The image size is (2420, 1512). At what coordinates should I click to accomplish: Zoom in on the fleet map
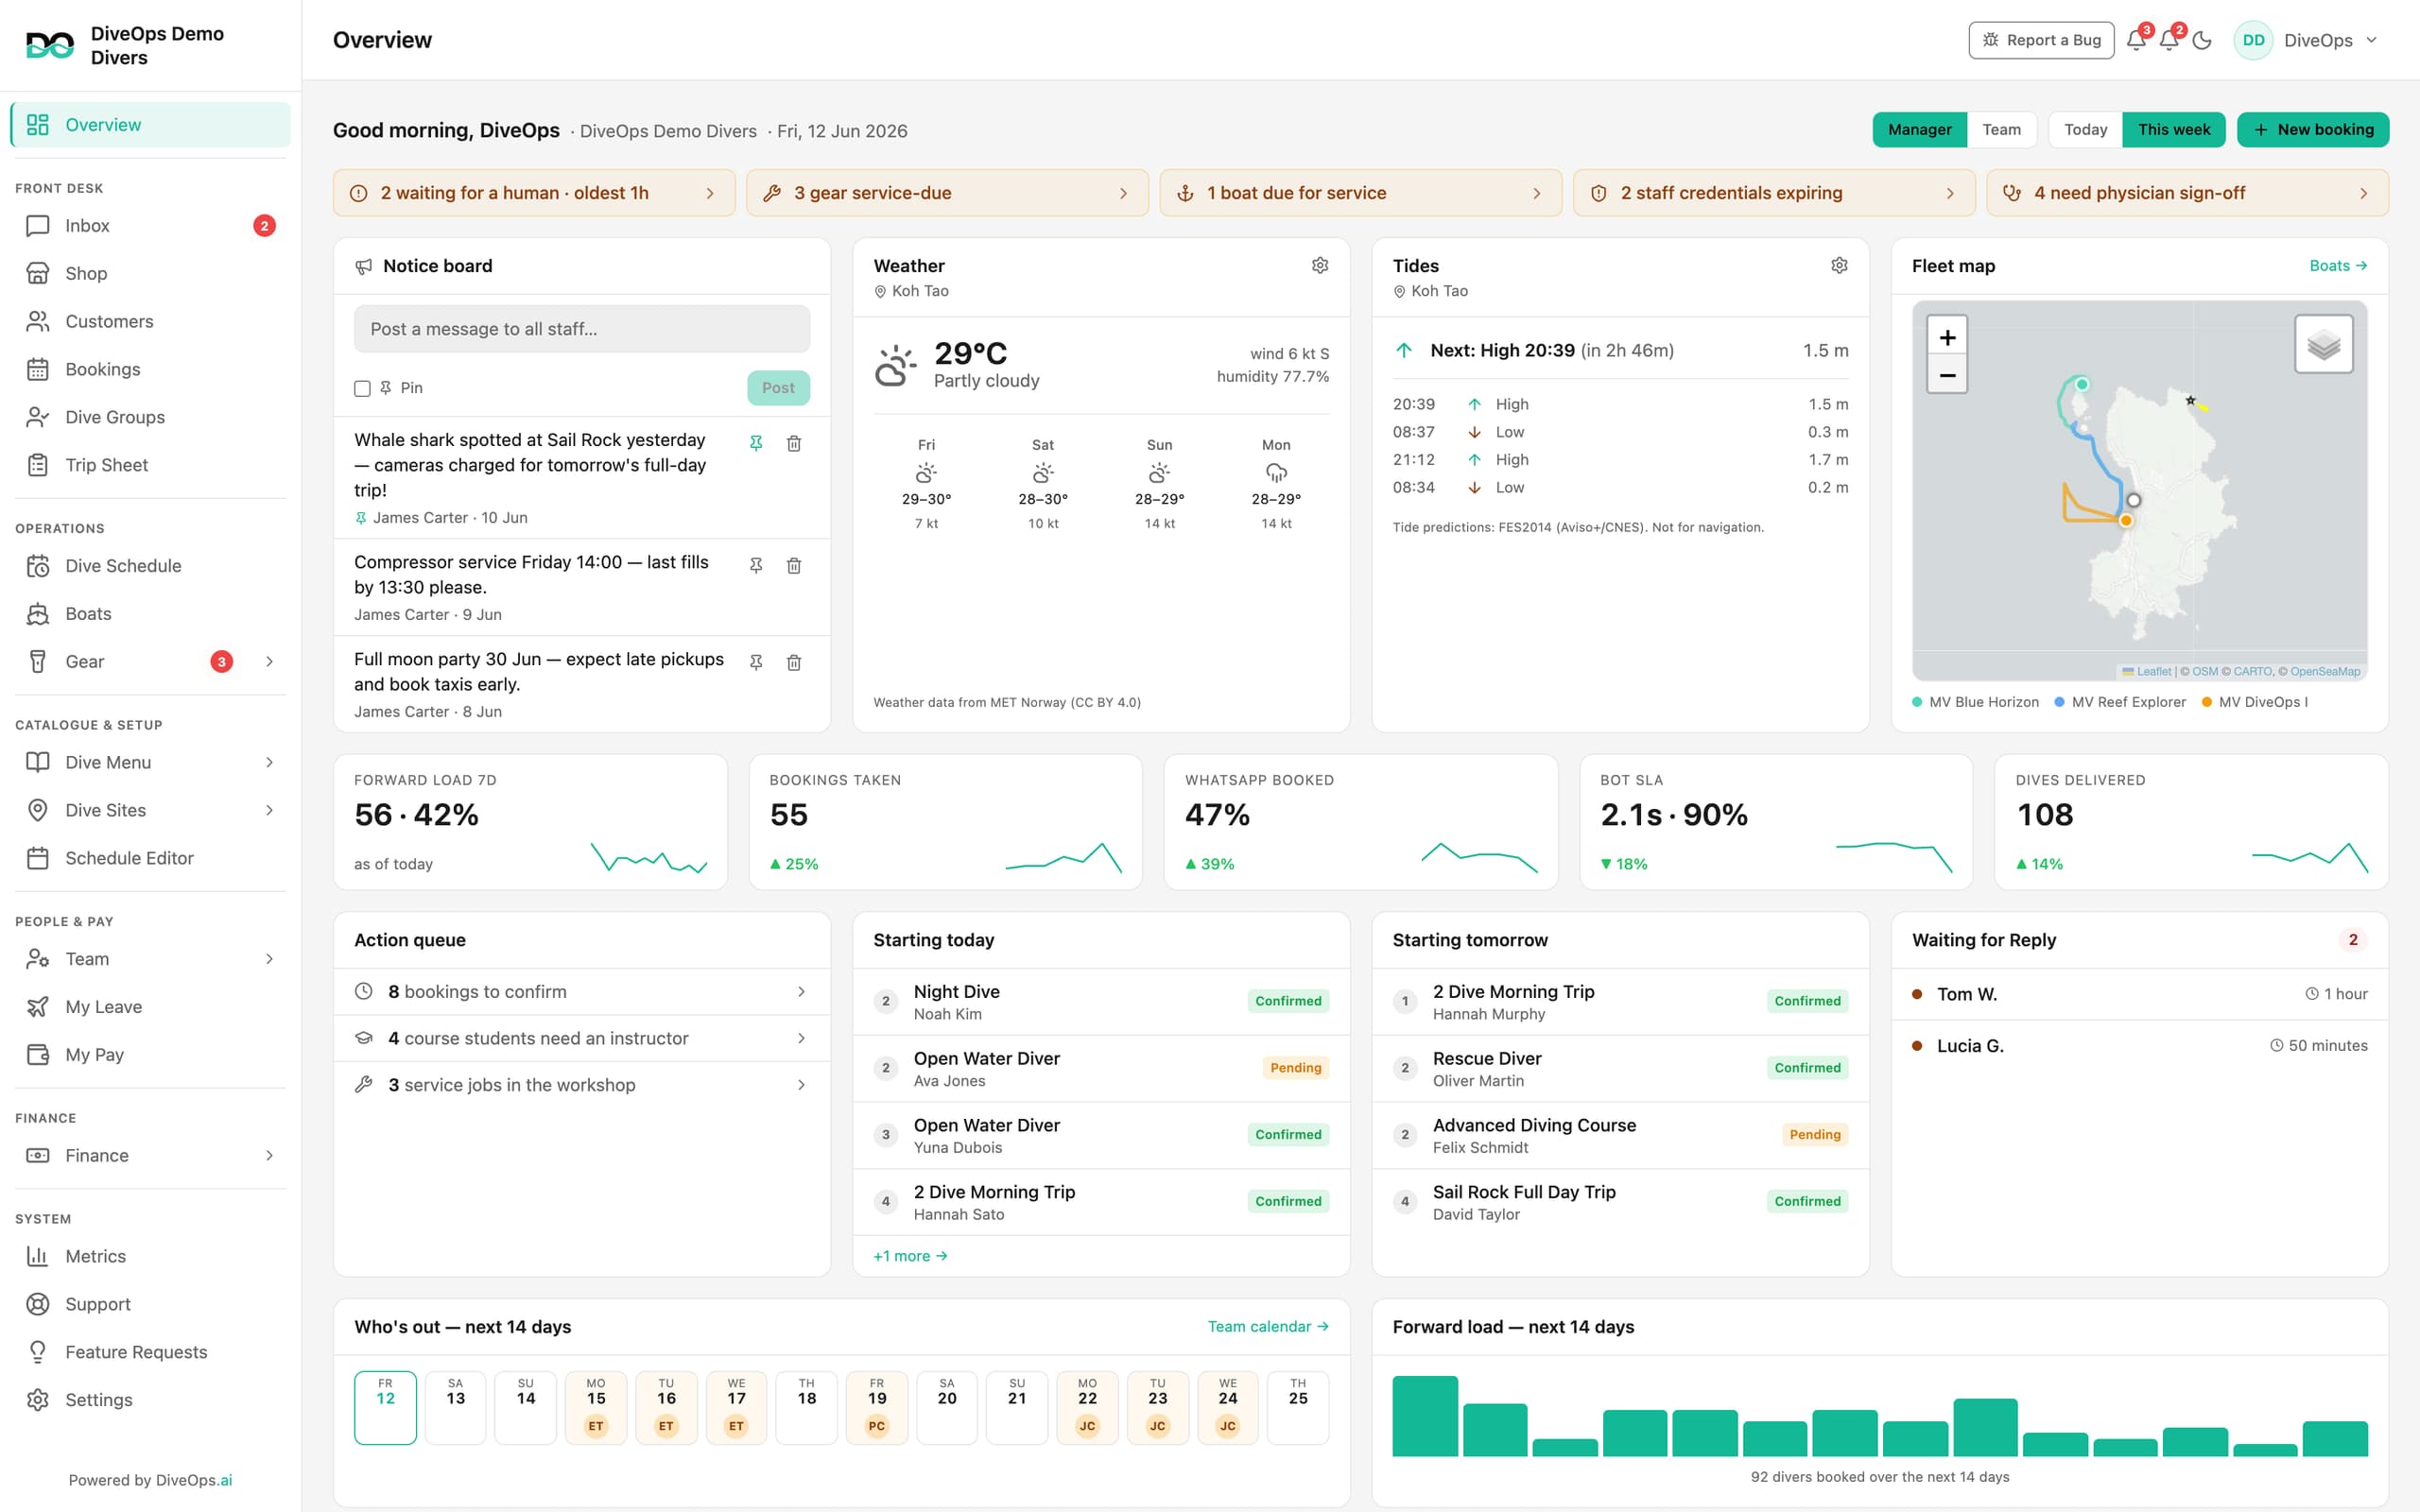(x=1947, y=337)
